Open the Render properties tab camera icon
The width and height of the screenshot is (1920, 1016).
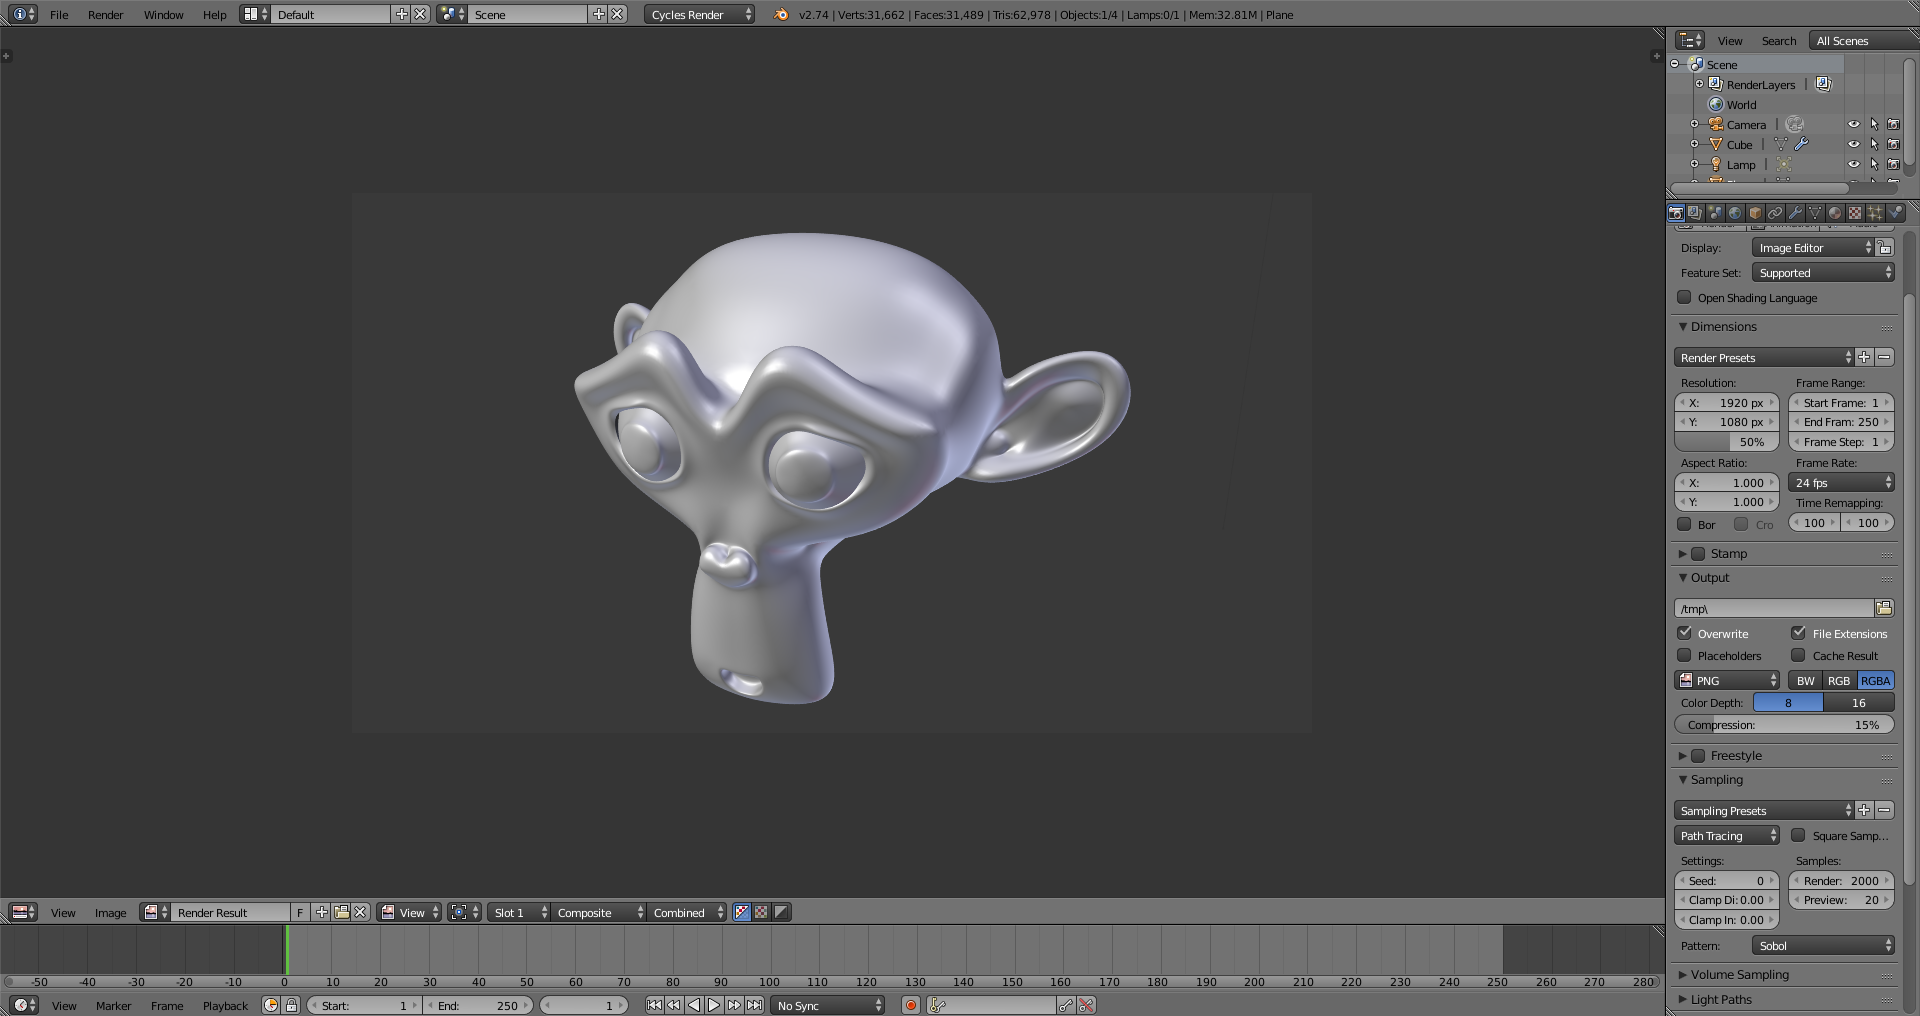1676,212
